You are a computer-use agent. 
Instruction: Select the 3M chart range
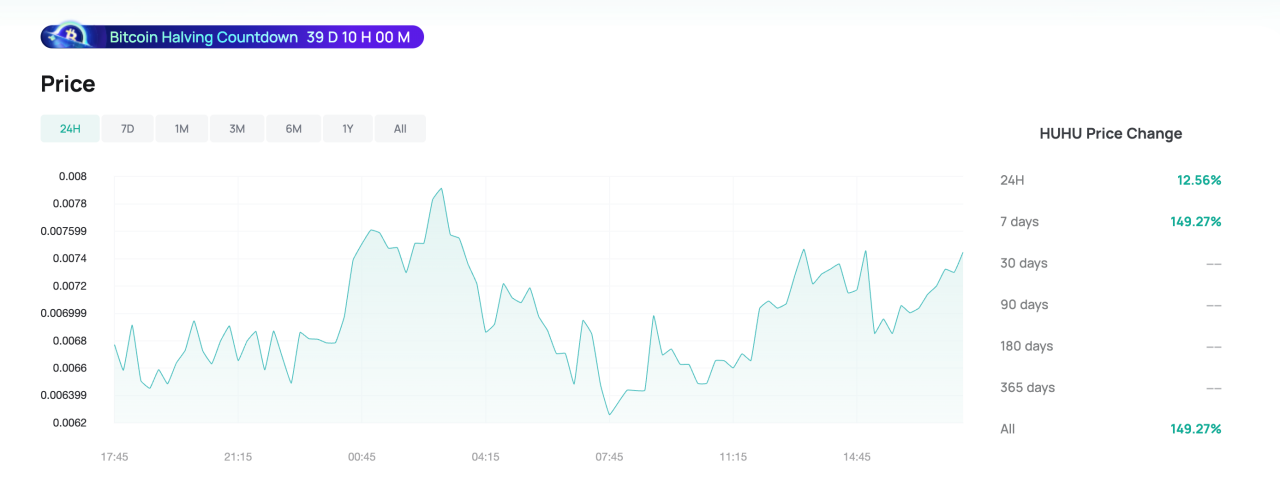pyautogui.click(x=237, y=129)
